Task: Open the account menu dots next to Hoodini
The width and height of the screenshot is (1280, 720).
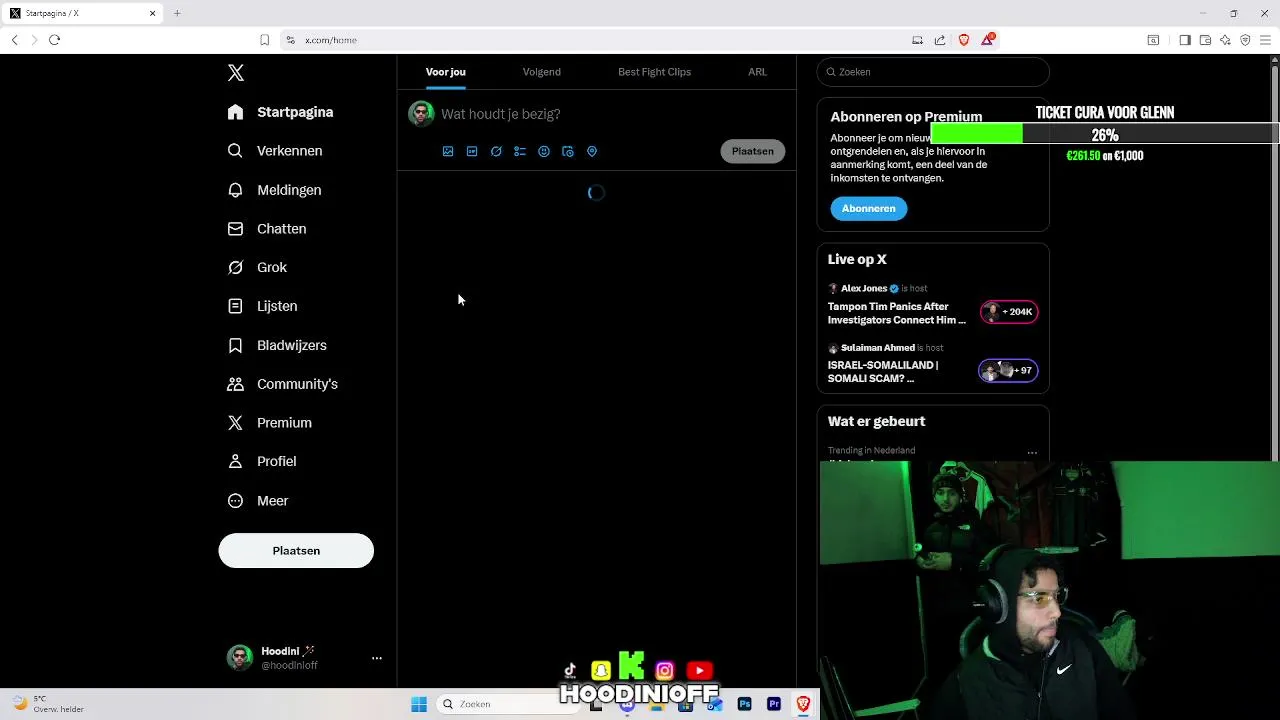Action: pyautogui.click(x=377, y=658)
